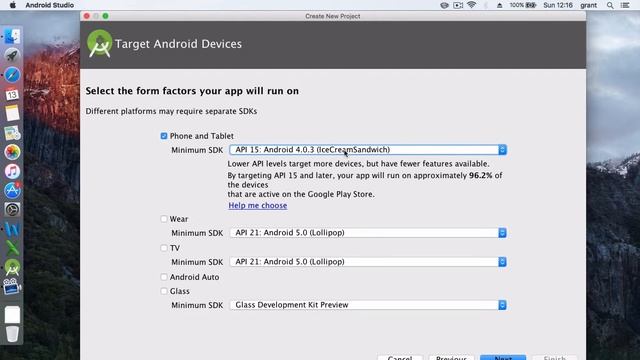Open blue W app icon in dock
640x360 pixels.
click(12, 229)
